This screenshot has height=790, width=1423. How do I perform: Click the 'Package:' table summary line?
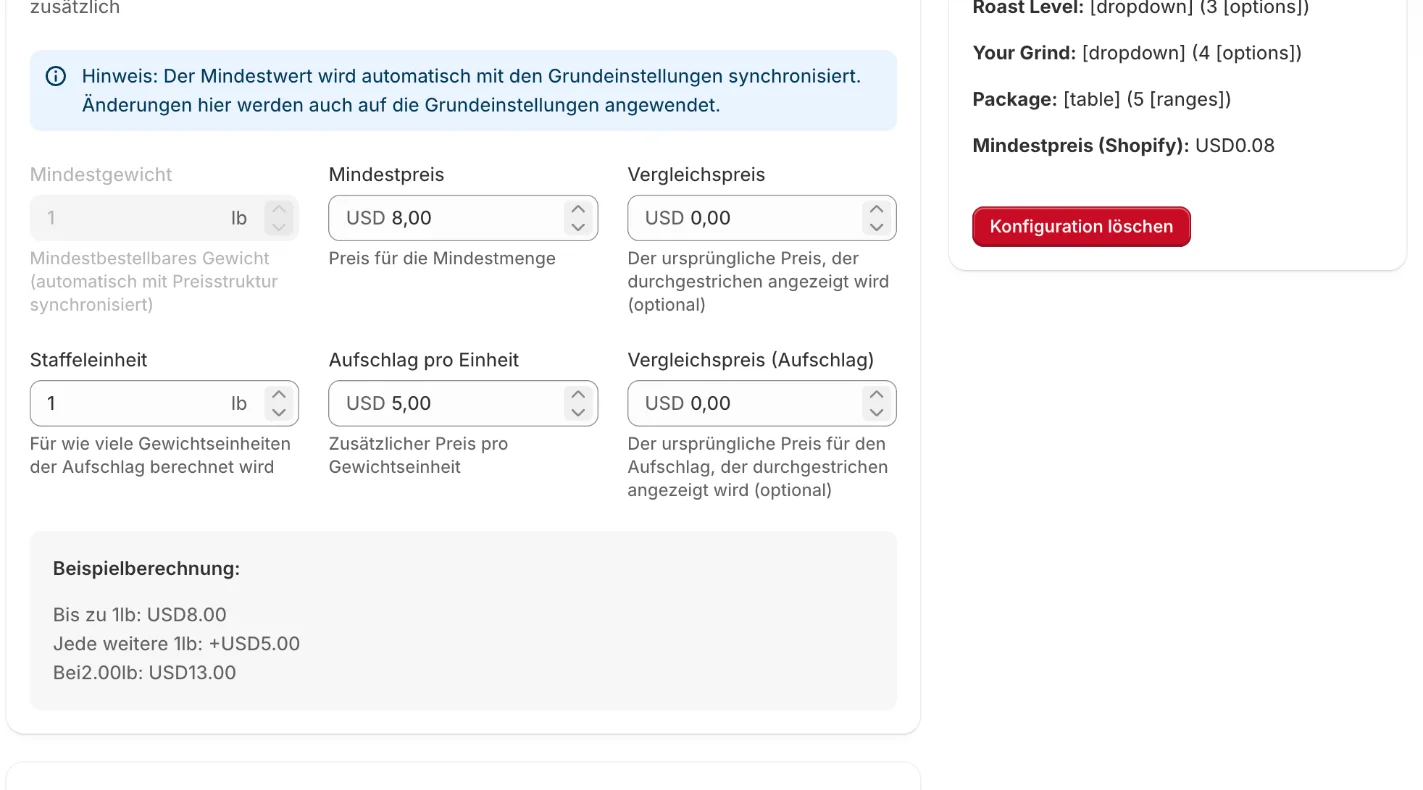(x=1101, y=100)
